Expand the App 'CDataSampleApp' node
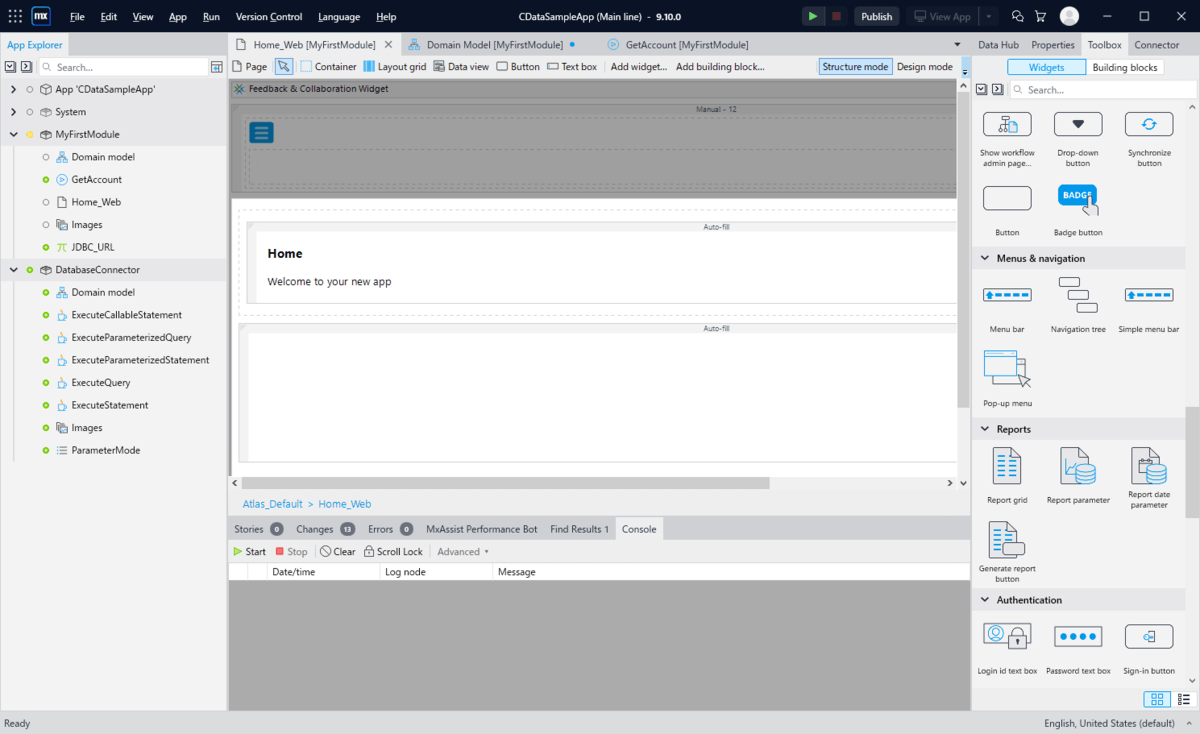The height and width of the screenshot is (734, 1200). tap(14, 89)
